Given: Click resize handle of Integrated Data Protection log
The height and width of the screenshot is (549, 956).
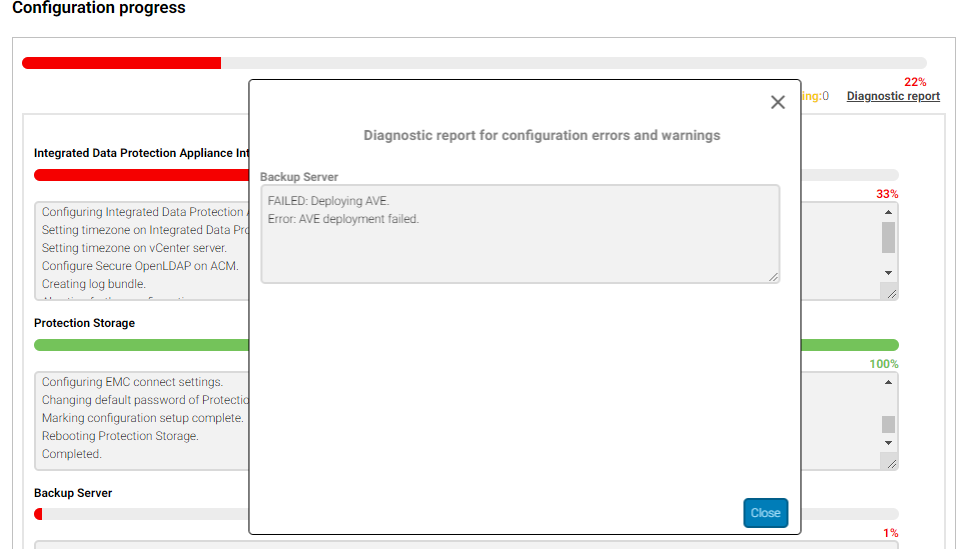Looking at the screenshot, I should [x=891, y=293].
